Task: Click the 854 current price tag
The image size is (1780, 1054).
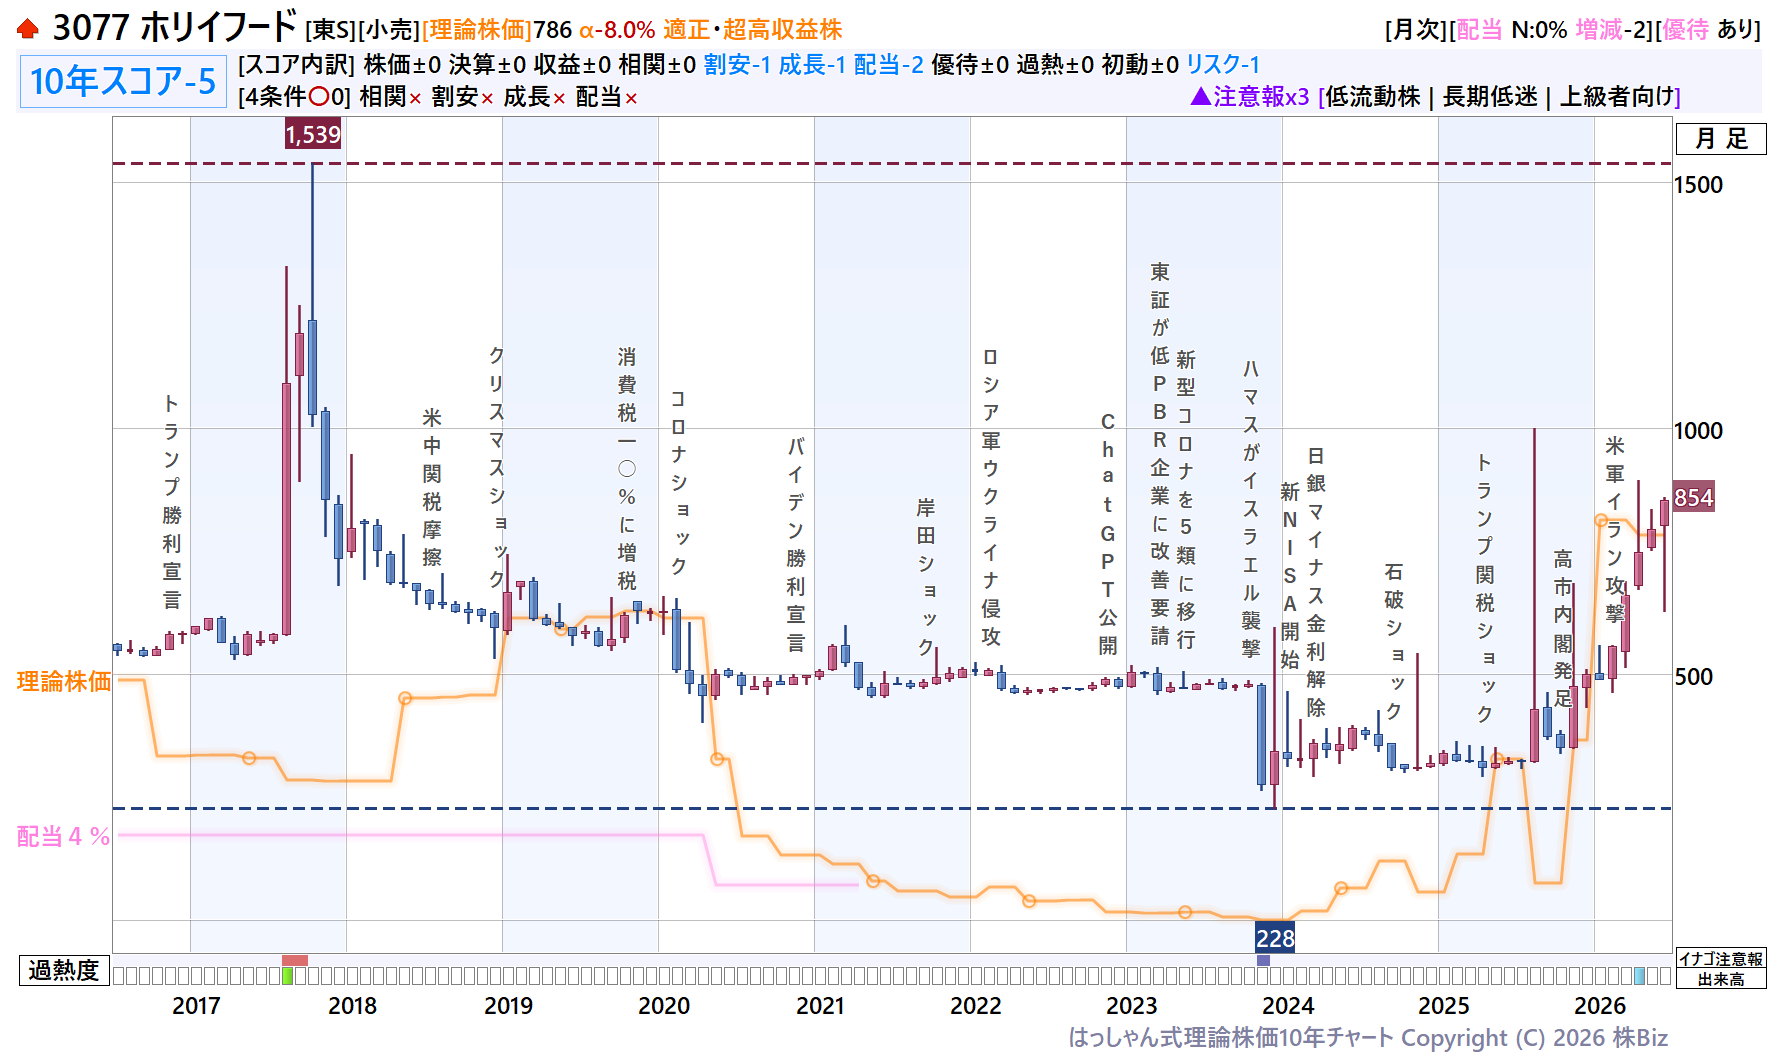Action: 1693,498
